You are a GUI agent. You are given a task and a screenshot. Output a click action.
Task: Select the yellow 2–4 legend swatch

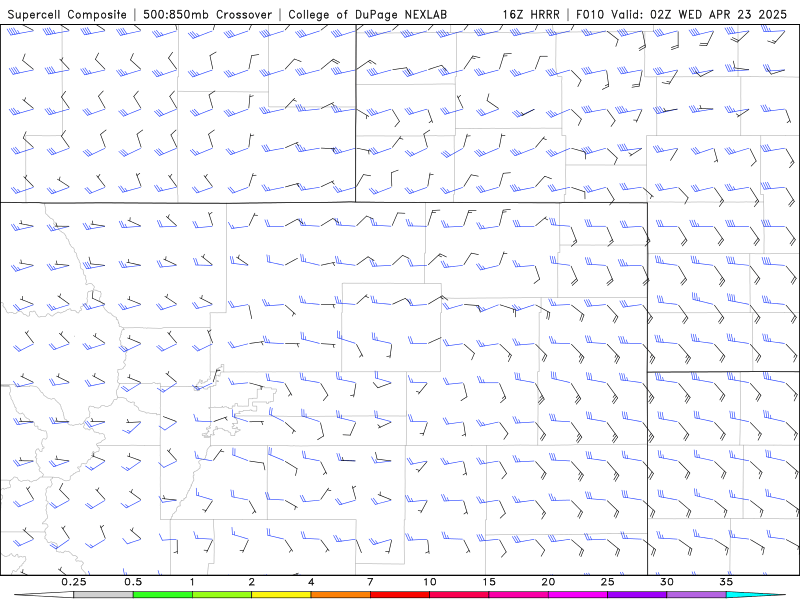[281, 595]
